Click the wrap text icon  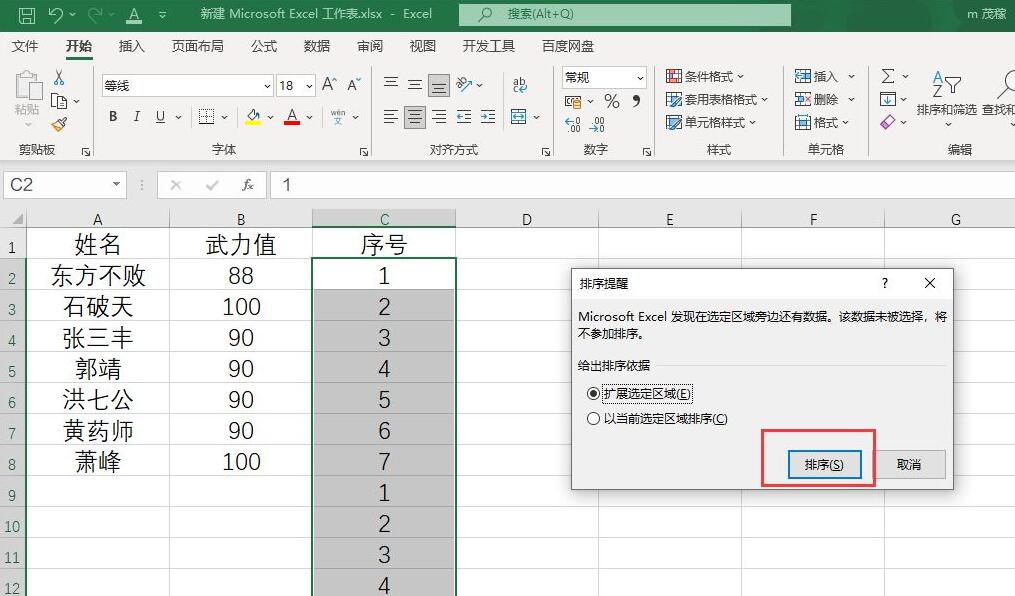520,84
